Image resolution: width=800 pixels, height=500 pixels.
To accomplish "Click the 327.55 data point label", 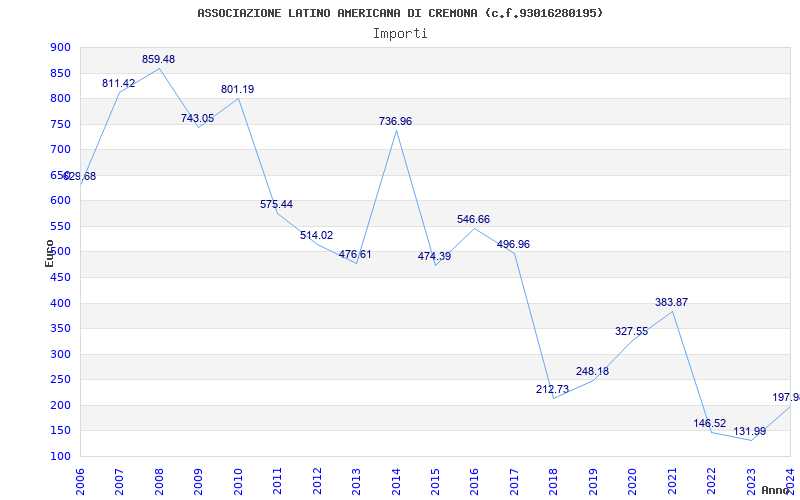I will [631, 332].
